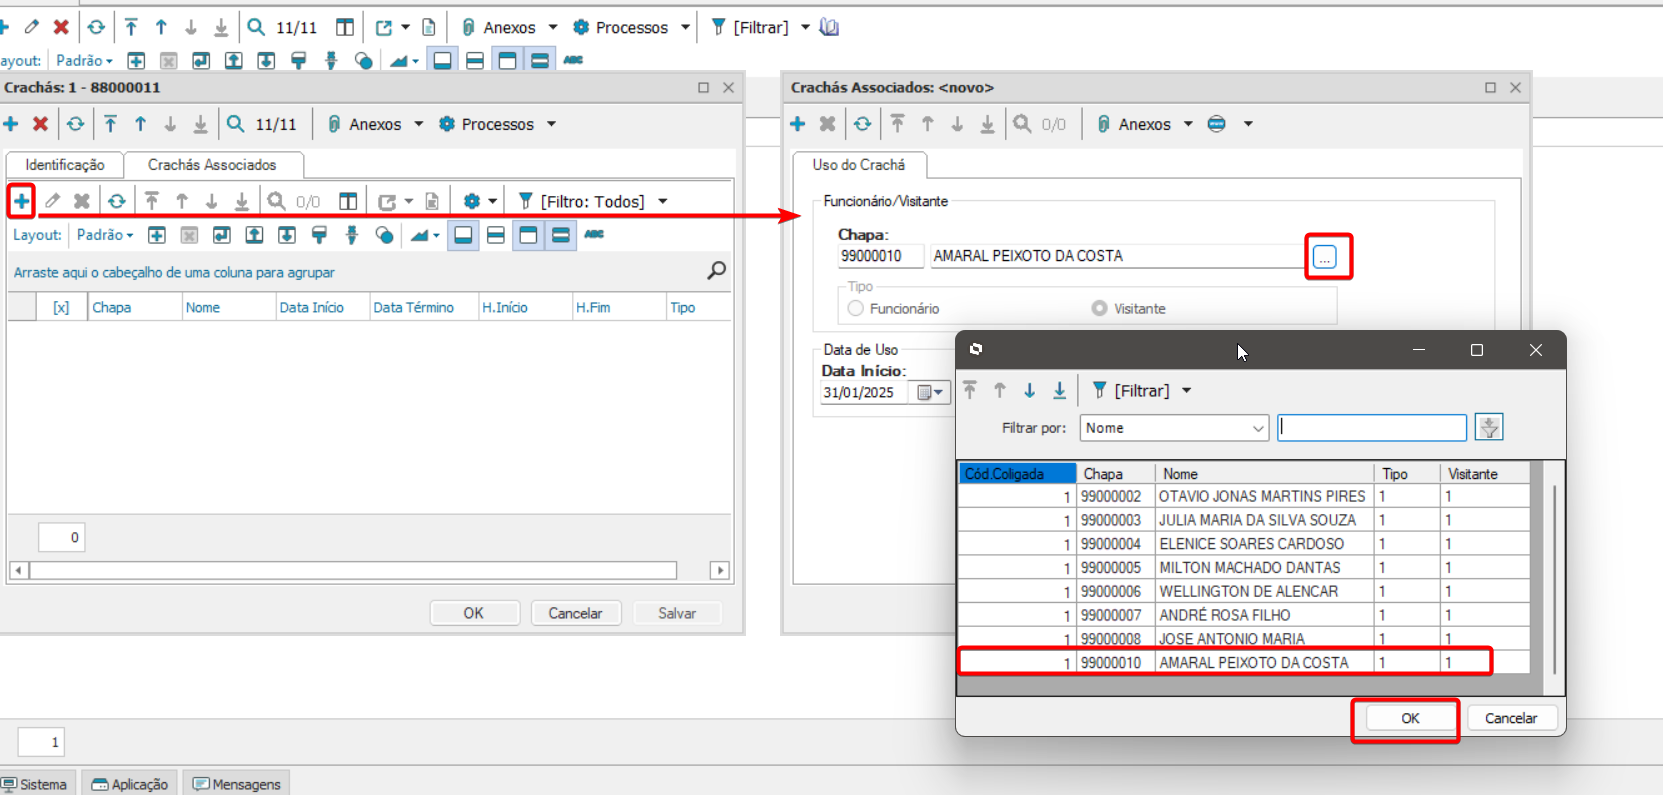Expand [Filtro: Todos] dropdown
This screenshot has width=1663, height=795.
click(x=663, y=201)
